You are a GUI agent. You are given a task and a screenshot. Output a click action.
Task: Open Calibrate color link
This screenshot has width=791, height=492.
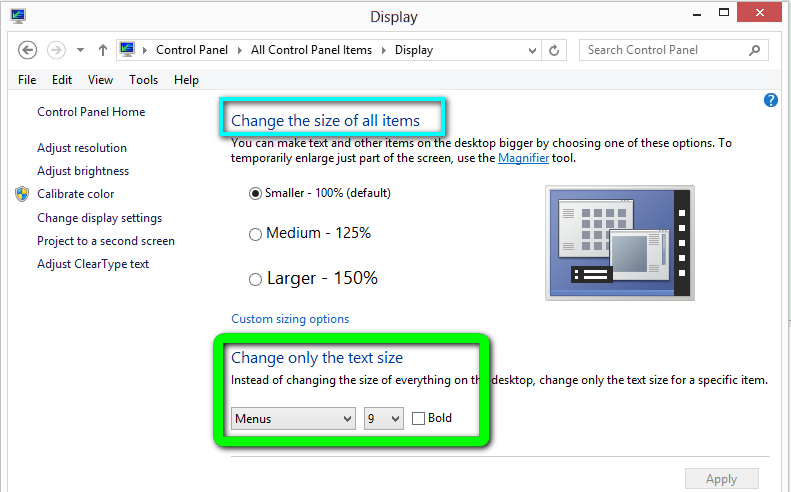pos(76,194)
